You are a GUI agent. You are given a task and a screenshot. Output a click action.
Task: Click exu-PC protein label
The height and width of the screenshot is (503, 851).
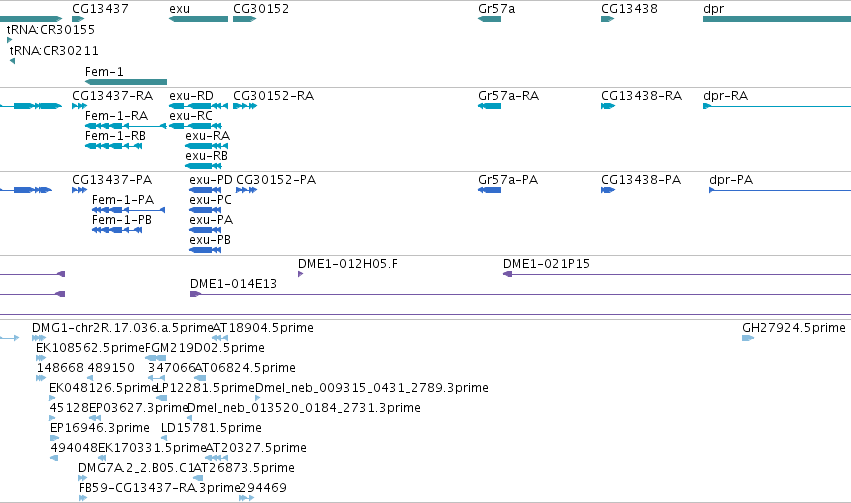(210, 200)
